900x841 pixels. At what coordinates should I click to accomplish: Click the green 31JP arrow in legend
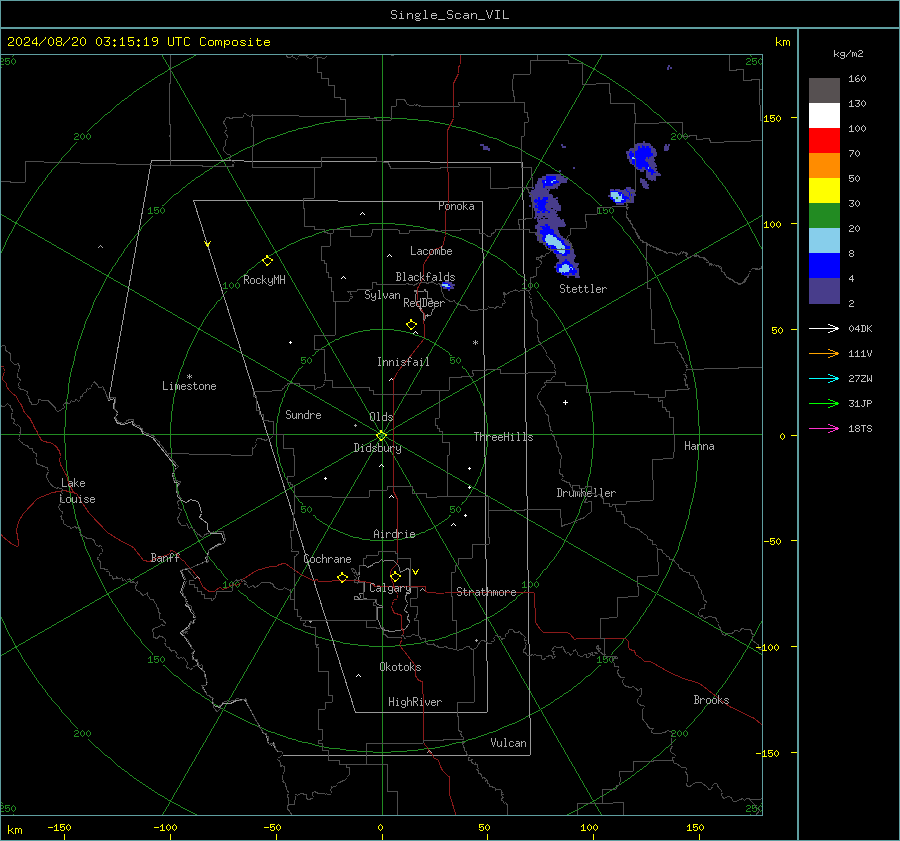824,404
